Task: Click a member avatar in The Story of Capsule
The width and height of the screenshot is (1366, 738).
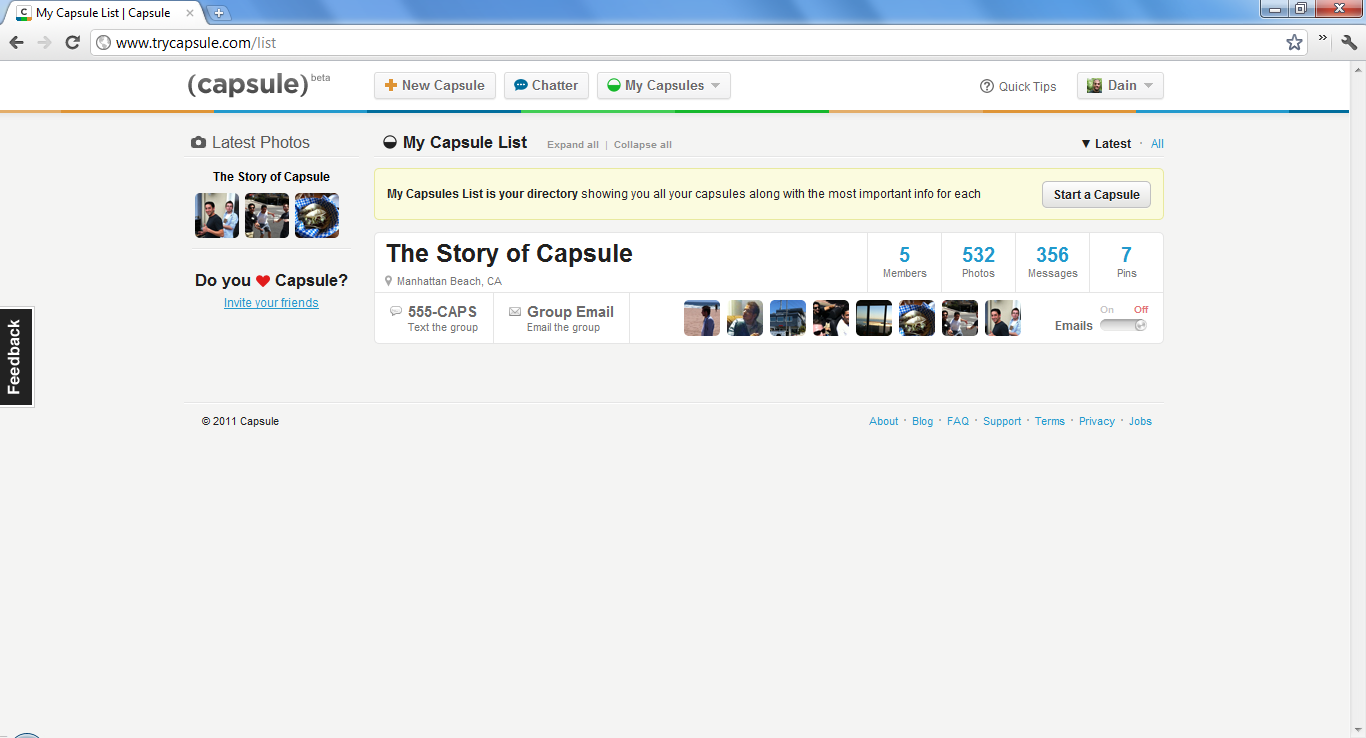Action: [x=702, y=317]
